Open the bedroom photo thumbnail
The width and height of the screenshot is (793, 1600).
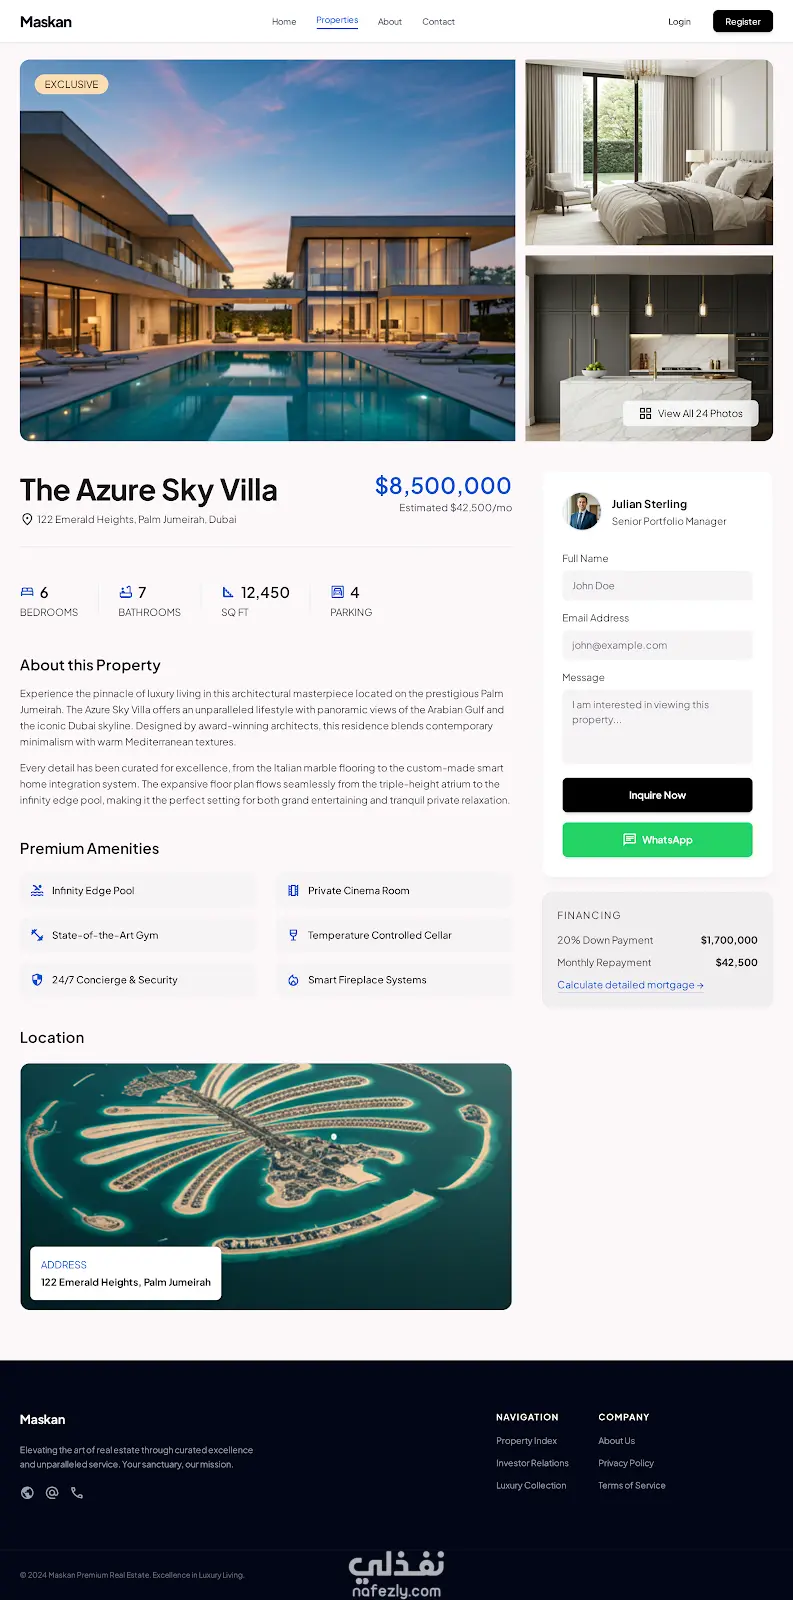[x=649, y=152]
